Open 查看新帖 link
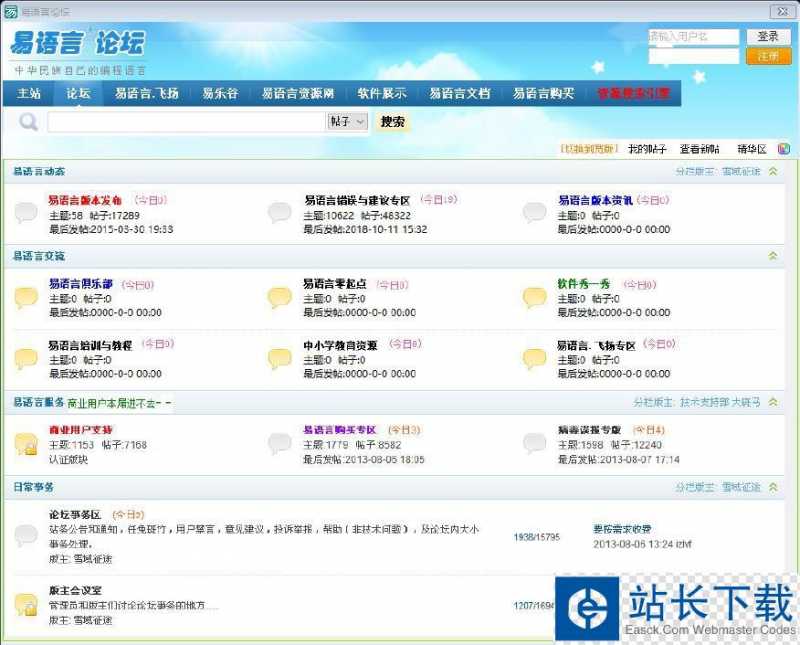This screenshot has height=645, width=800. click(x=699, y=149)
